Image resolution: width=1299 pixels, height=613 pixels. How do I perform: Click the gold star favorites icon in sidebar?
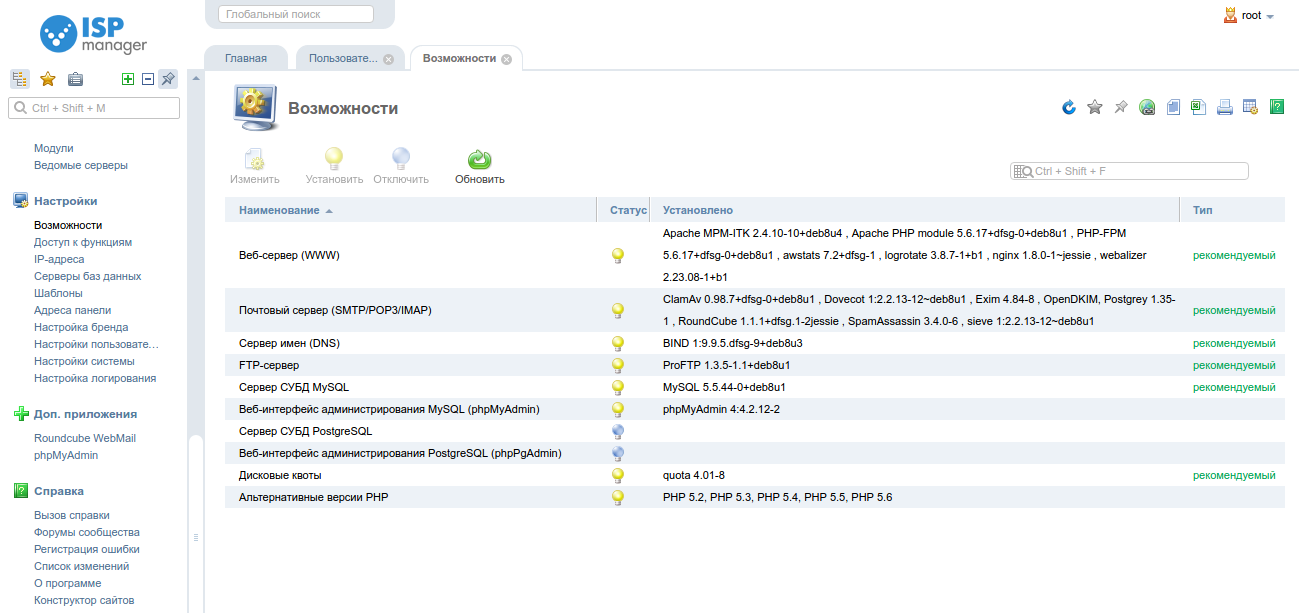[47, 79]
